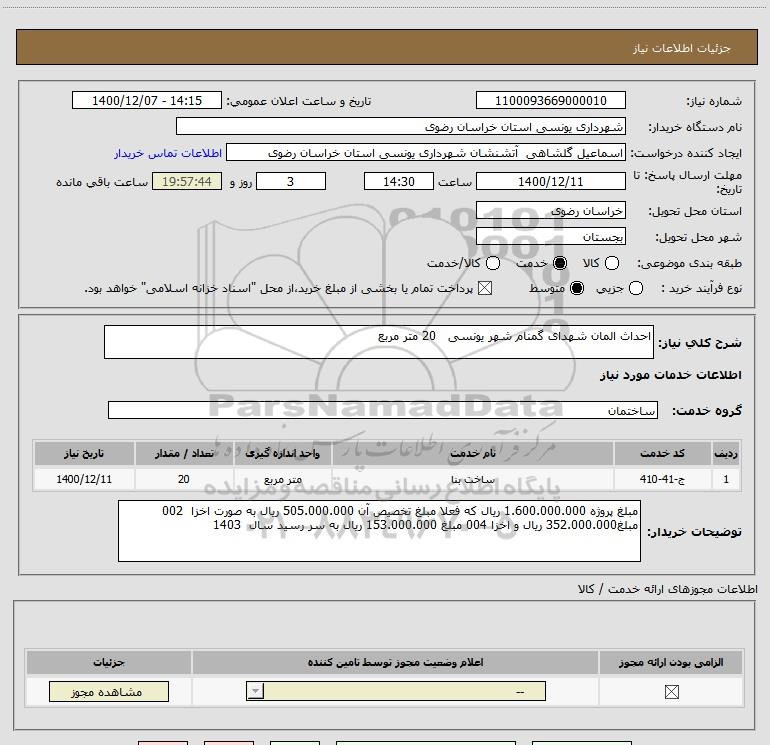Open اطلاعات تماس خریدار link

(168, 153)
